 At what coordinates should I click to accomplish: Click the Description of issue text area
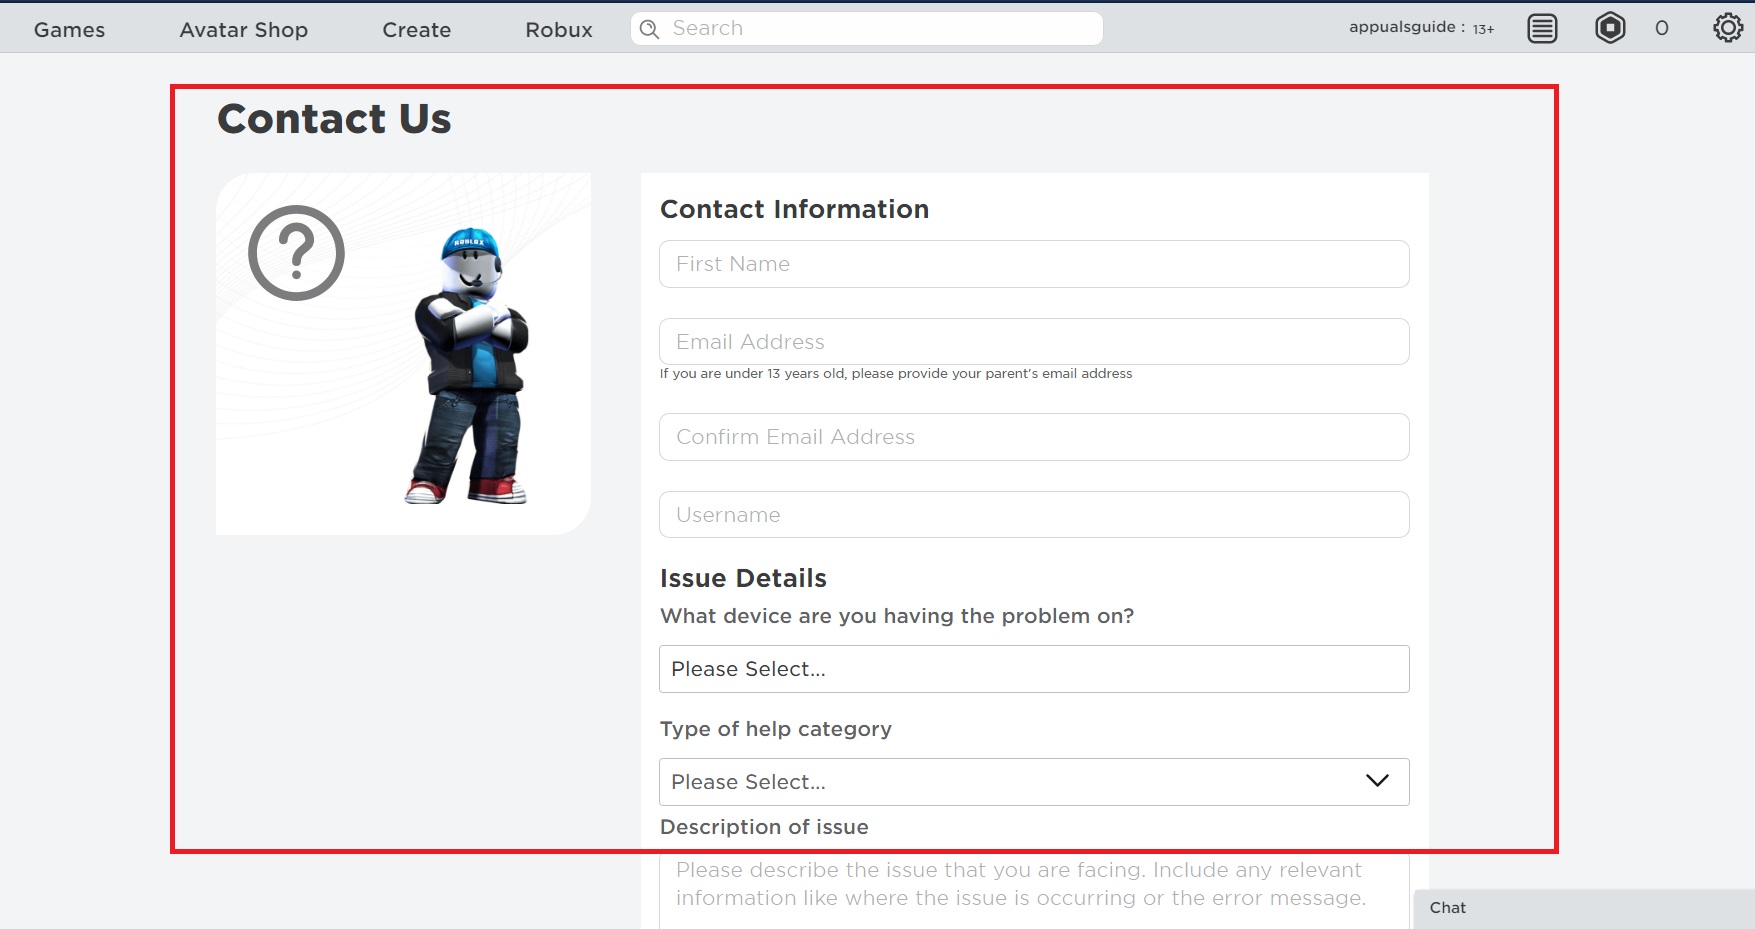(x=1034, y=891)
